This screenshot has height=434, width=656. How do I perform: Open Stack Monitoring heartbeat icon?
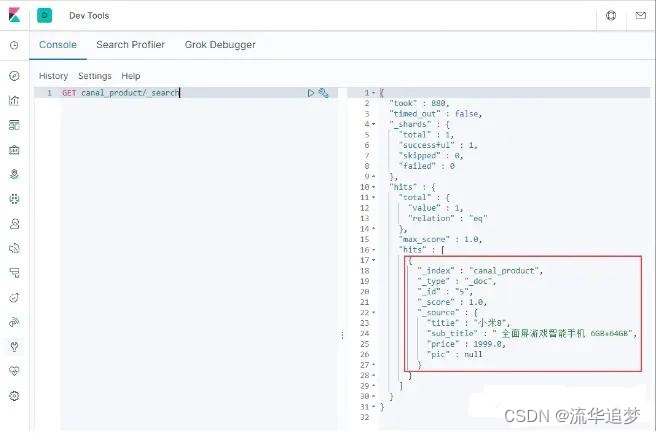click(x=14, y=371)
